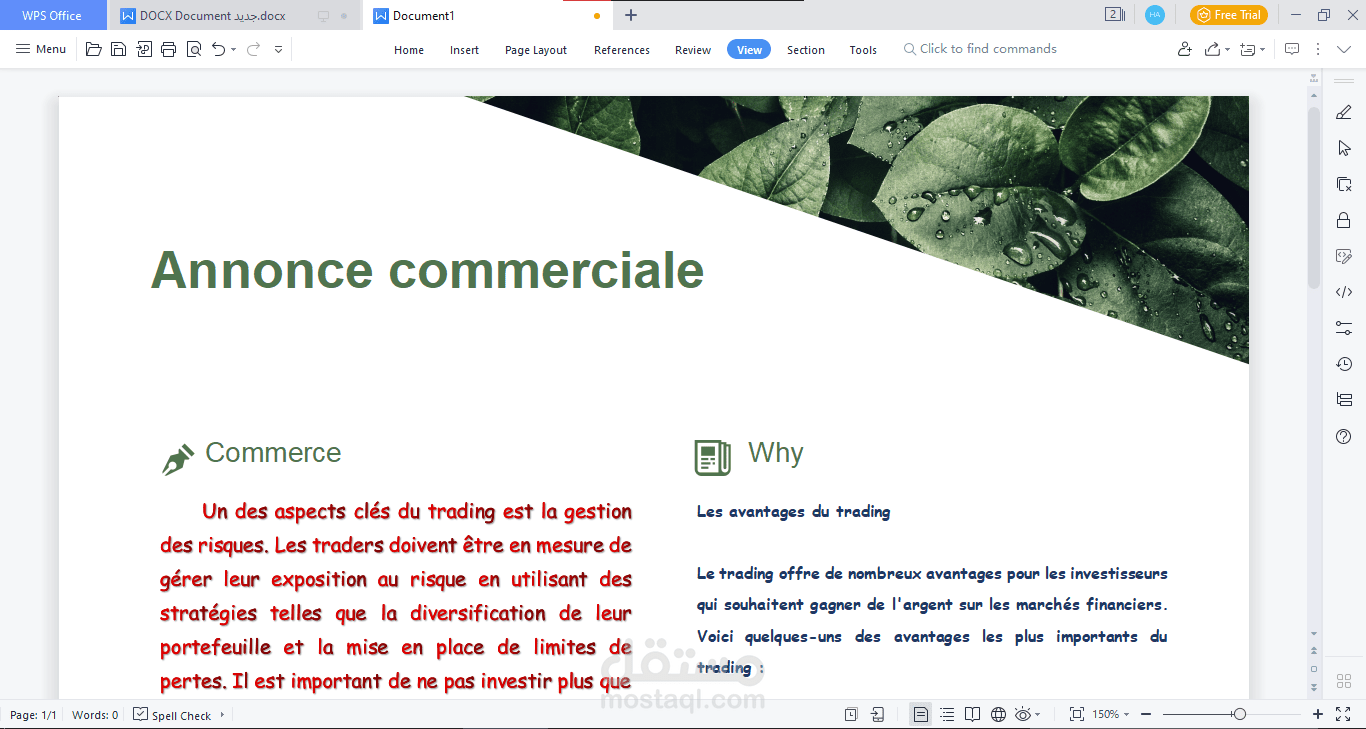Open the help question mark sidebar icon
This screenshot has height=729, width=1366.
click(1344, 436)
